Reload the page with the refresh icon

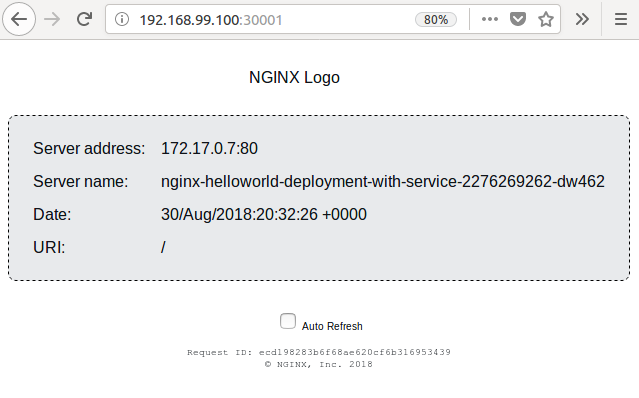pyautogui.click(x=84, y=19)
